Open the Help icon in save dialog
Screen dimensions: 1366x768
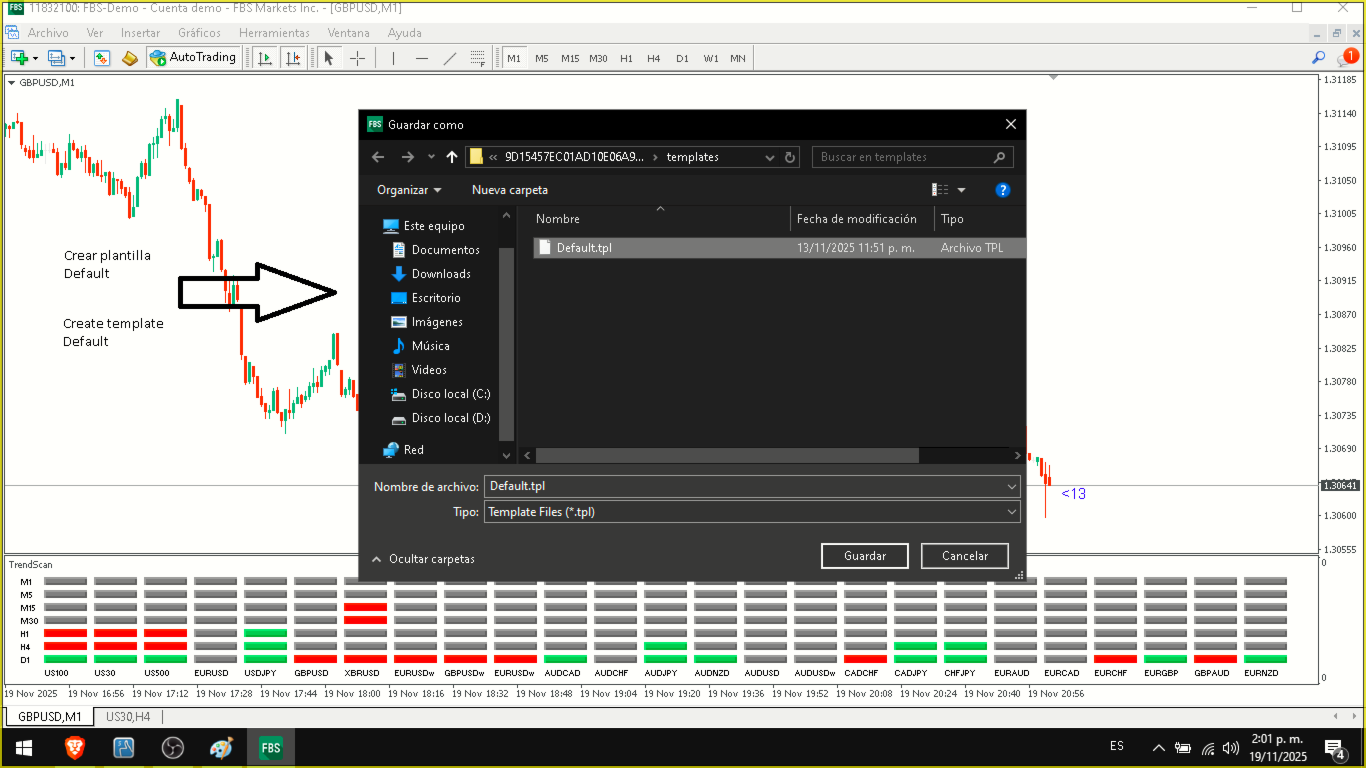(x=1002, y=189)
